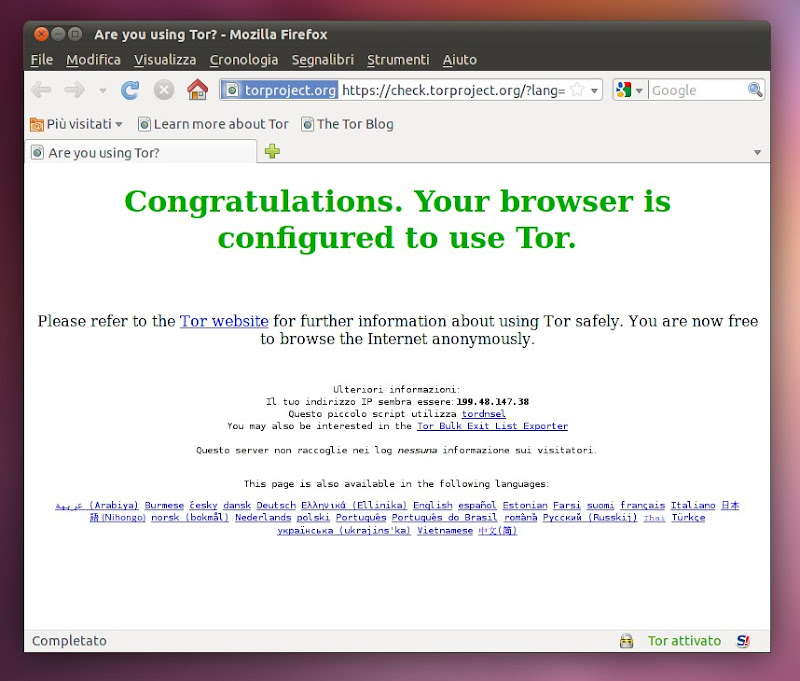Click the URL address field
The height and width of the screenshot is (681, 800).
coord(453,90)
